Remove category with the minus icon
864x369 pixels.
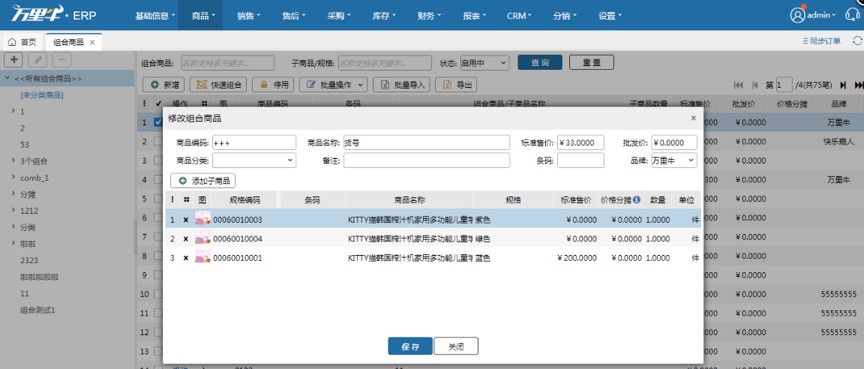[x=61, y=59]
